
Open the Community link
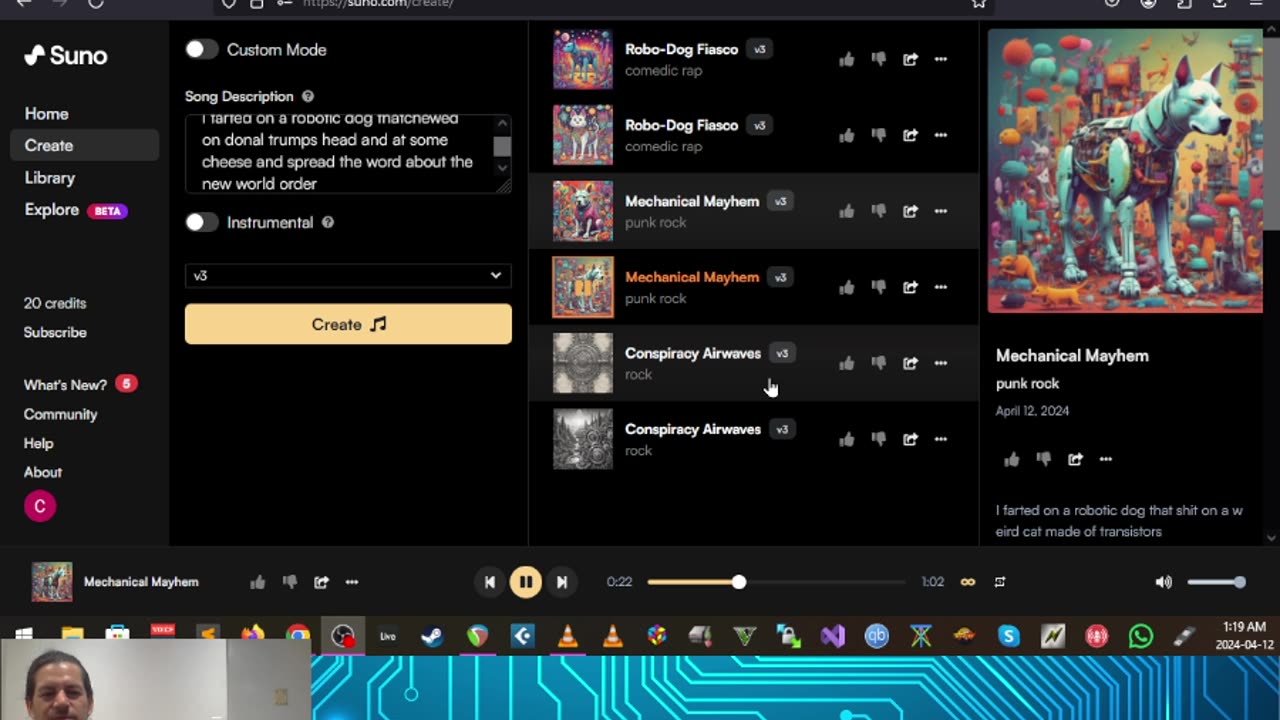pos(61,414)
